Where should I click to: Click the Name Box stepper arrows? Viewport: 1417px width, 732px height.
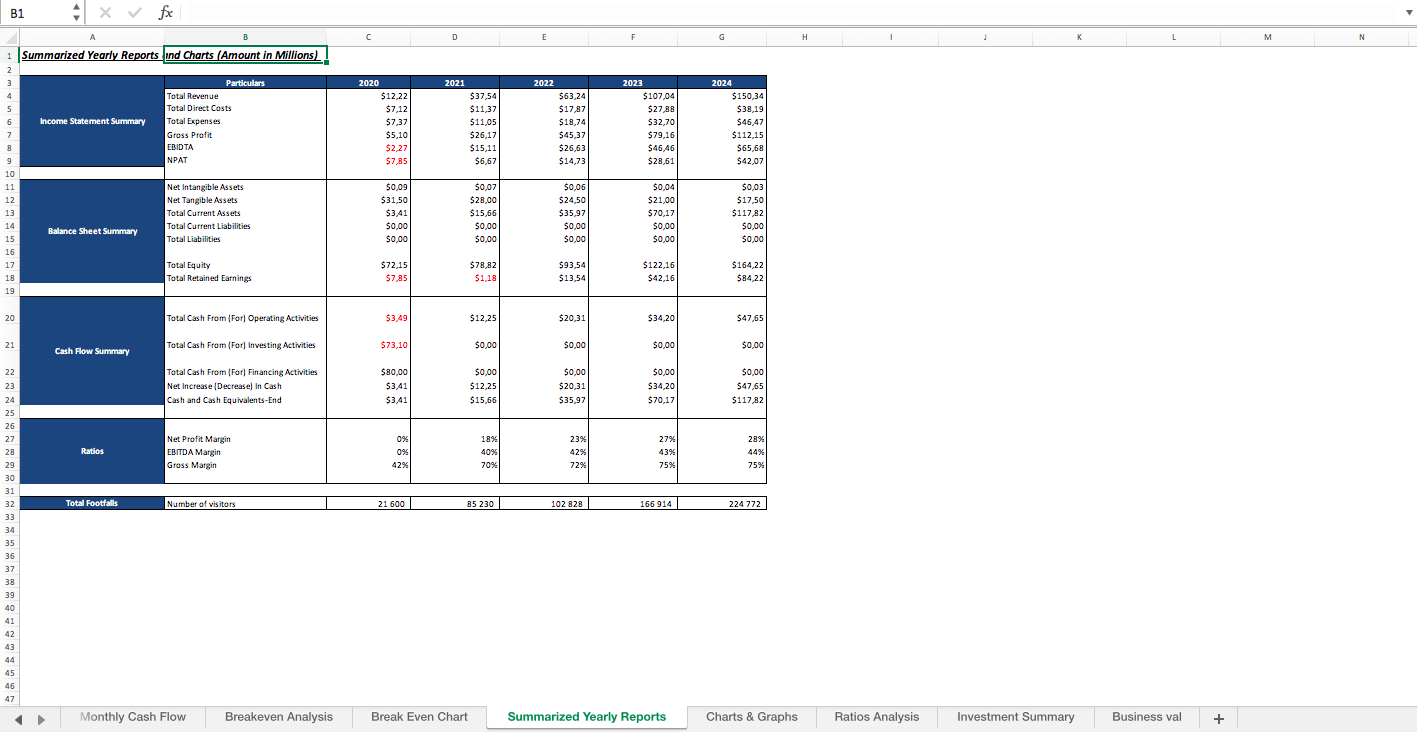point(77,13)
